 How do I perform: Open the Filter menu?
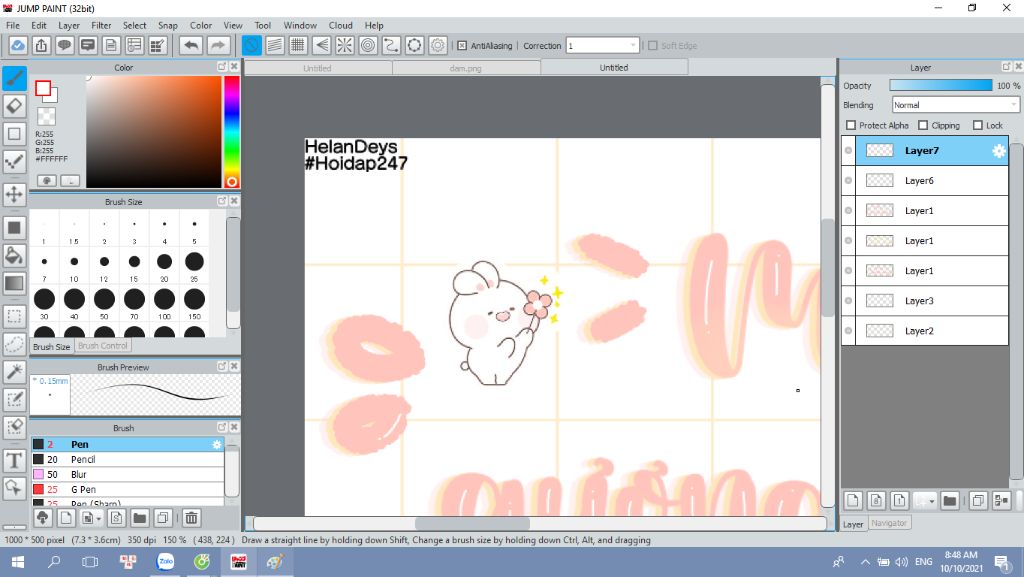(101, 25)
